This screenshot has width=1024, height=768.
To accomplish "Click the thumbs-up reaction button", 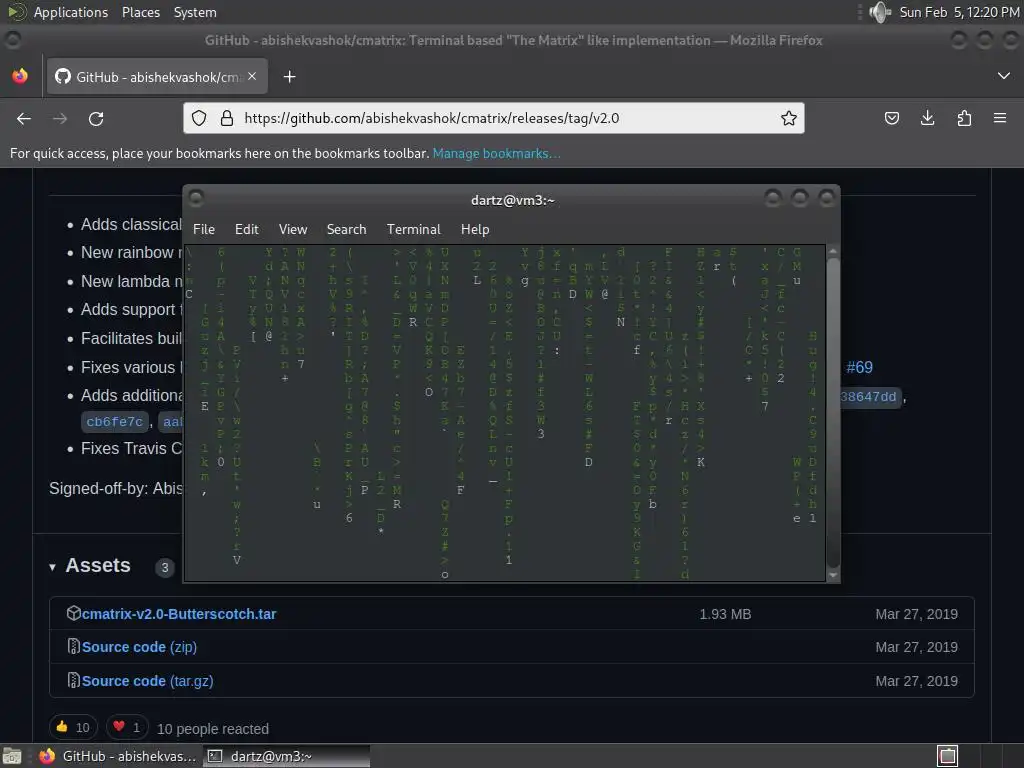I will [73, 728].
